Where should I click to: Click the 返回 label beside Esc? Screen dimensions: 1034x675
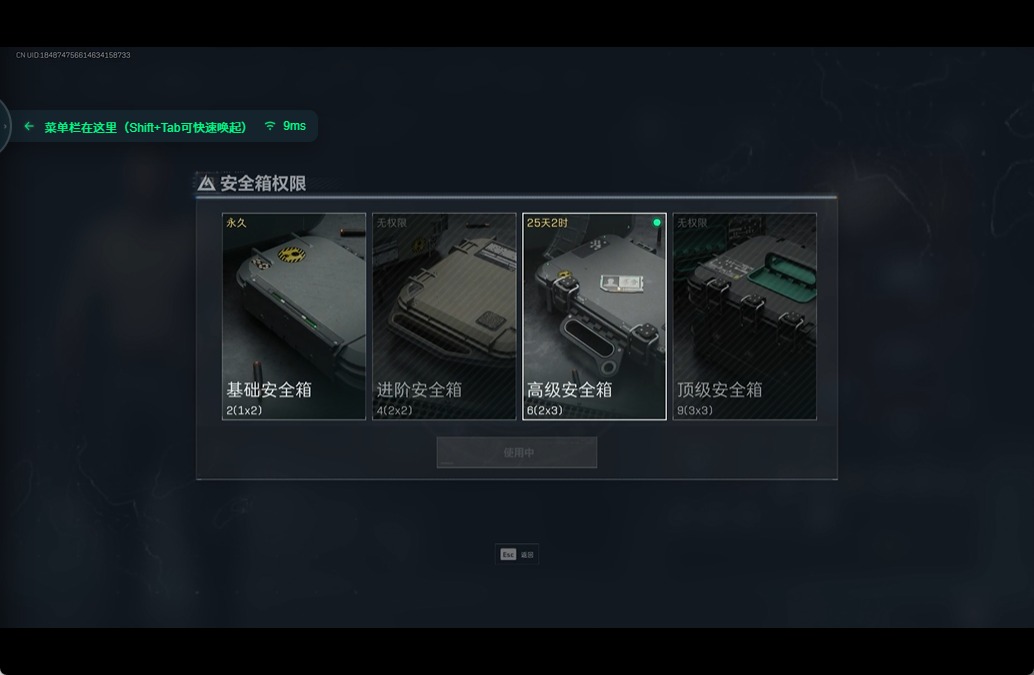pos(527,555)
